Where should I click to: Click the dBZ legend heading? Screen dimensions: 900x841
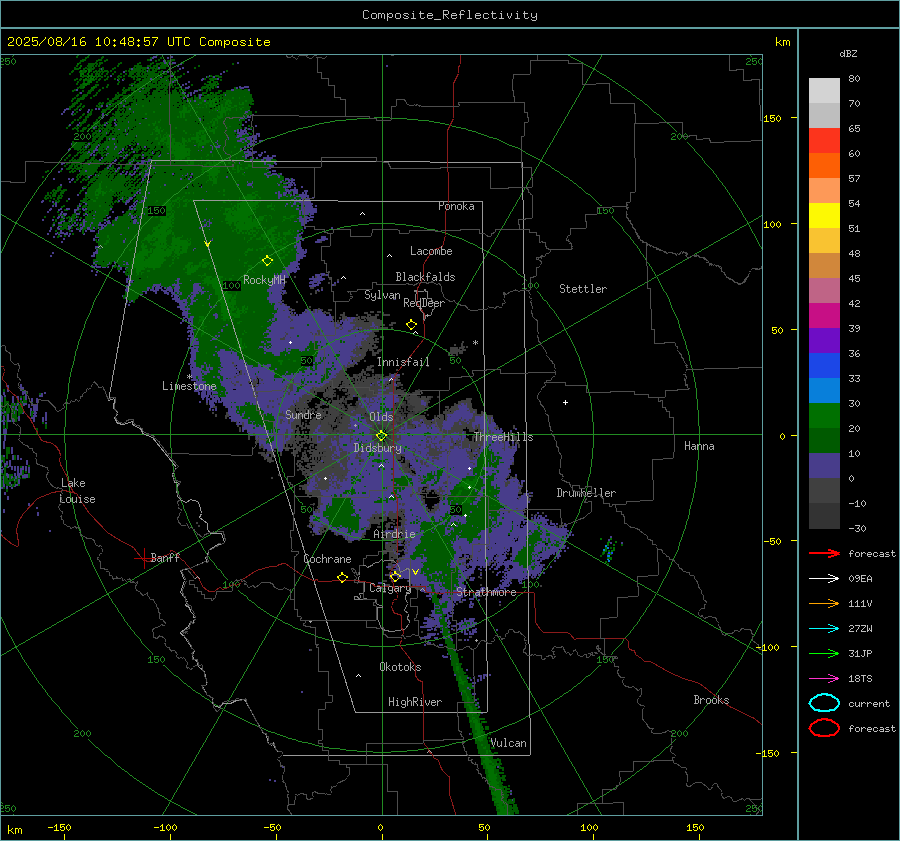[x=848, y=53]
